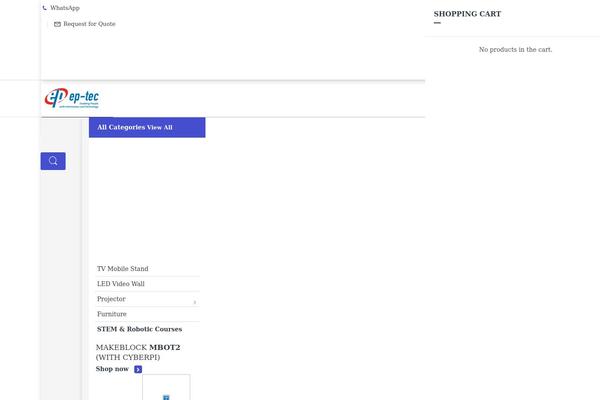The image size is (600, 400).
Task: Click the Shopping Cart heading
Action: [467, 14]
